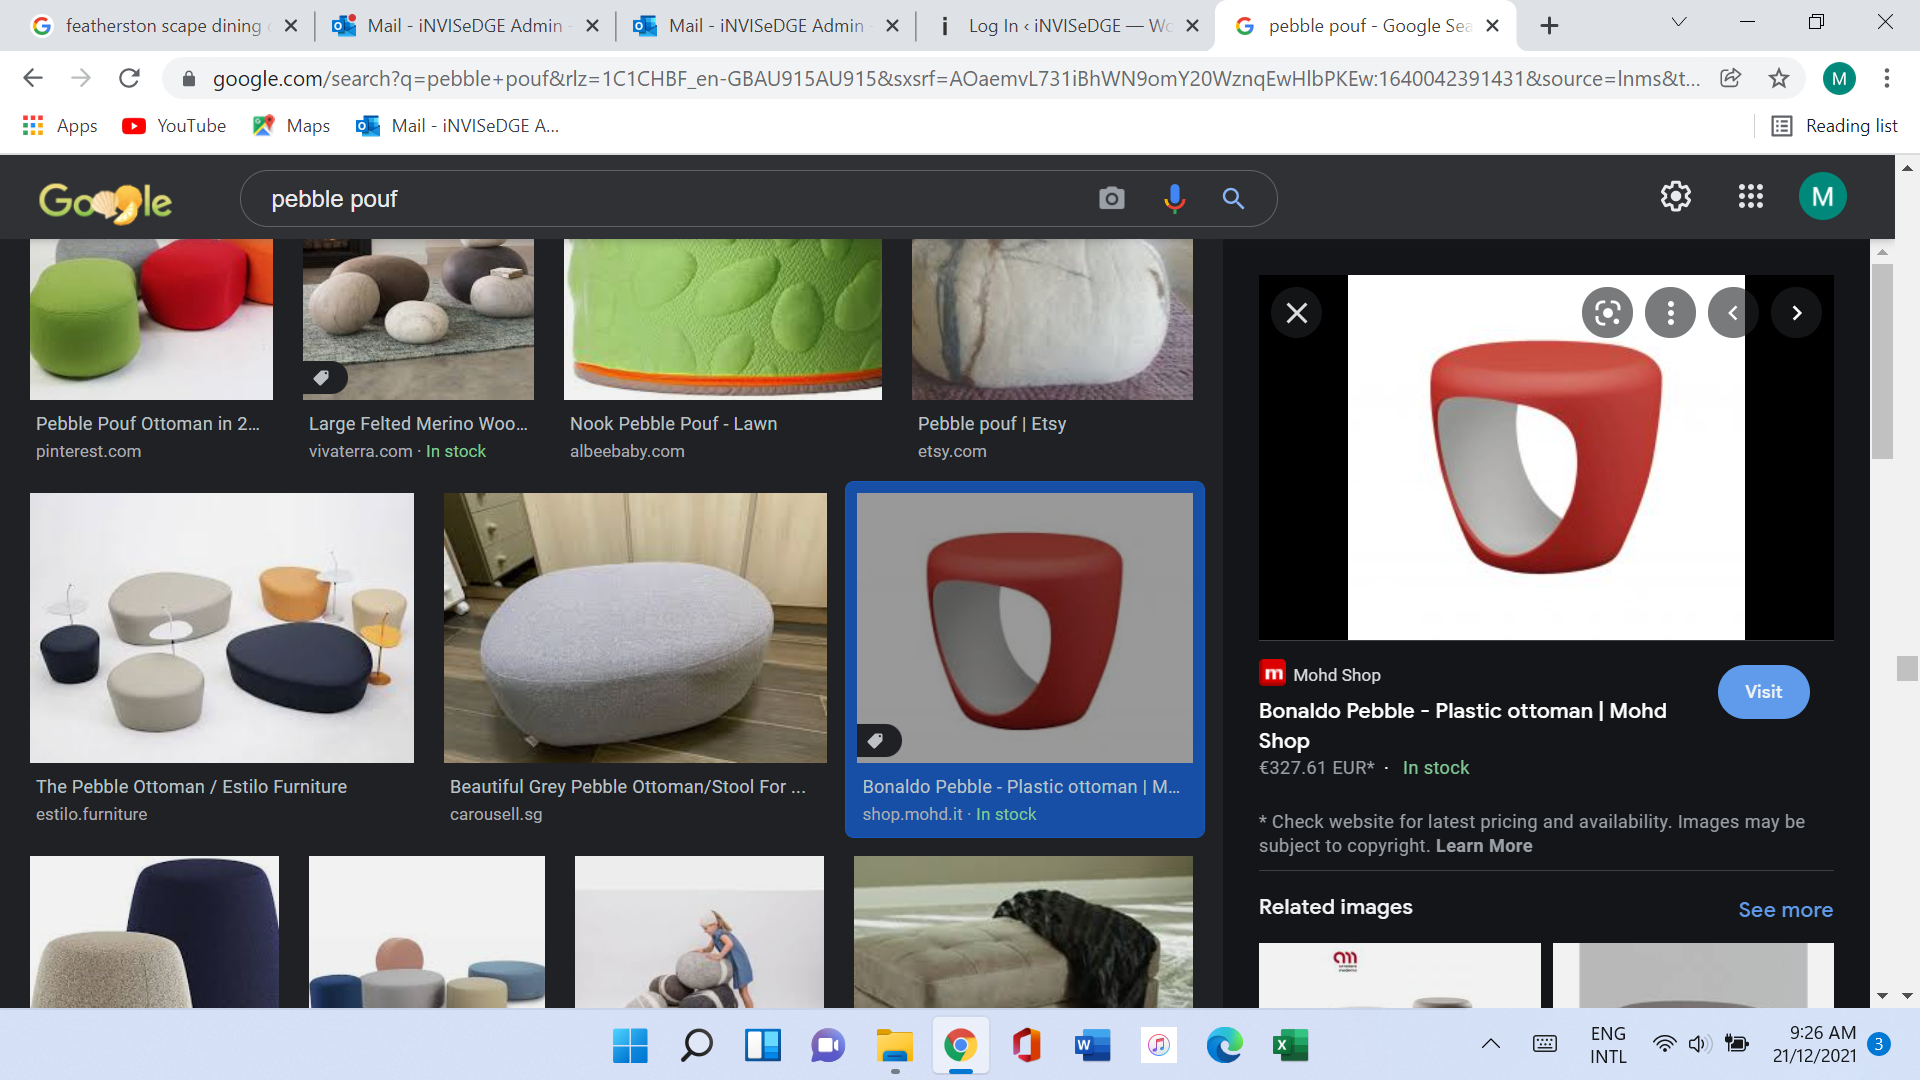Open Chrome's three-dot menu
This screenshot has height=1080, width=1920.
coord(1886,78)
